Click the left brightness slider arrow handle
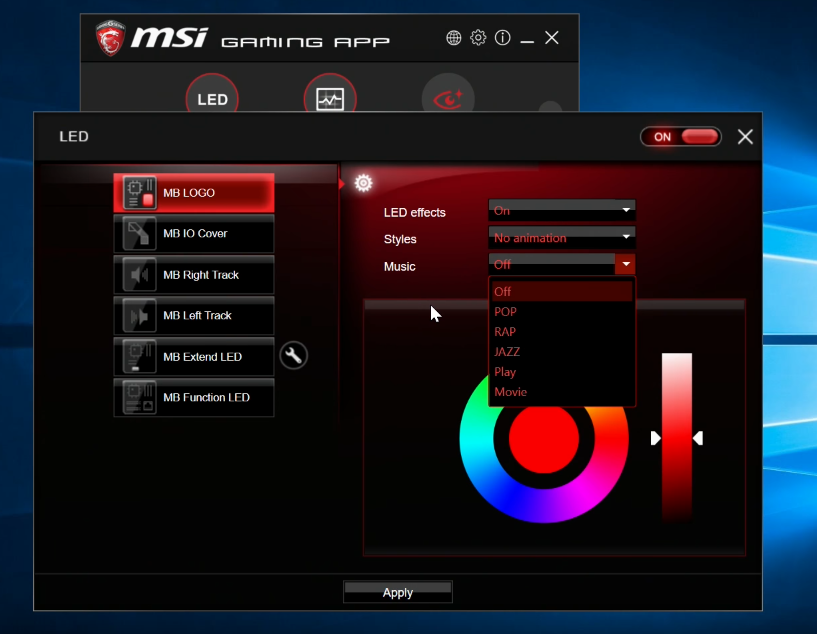 [x=655, y=438]
